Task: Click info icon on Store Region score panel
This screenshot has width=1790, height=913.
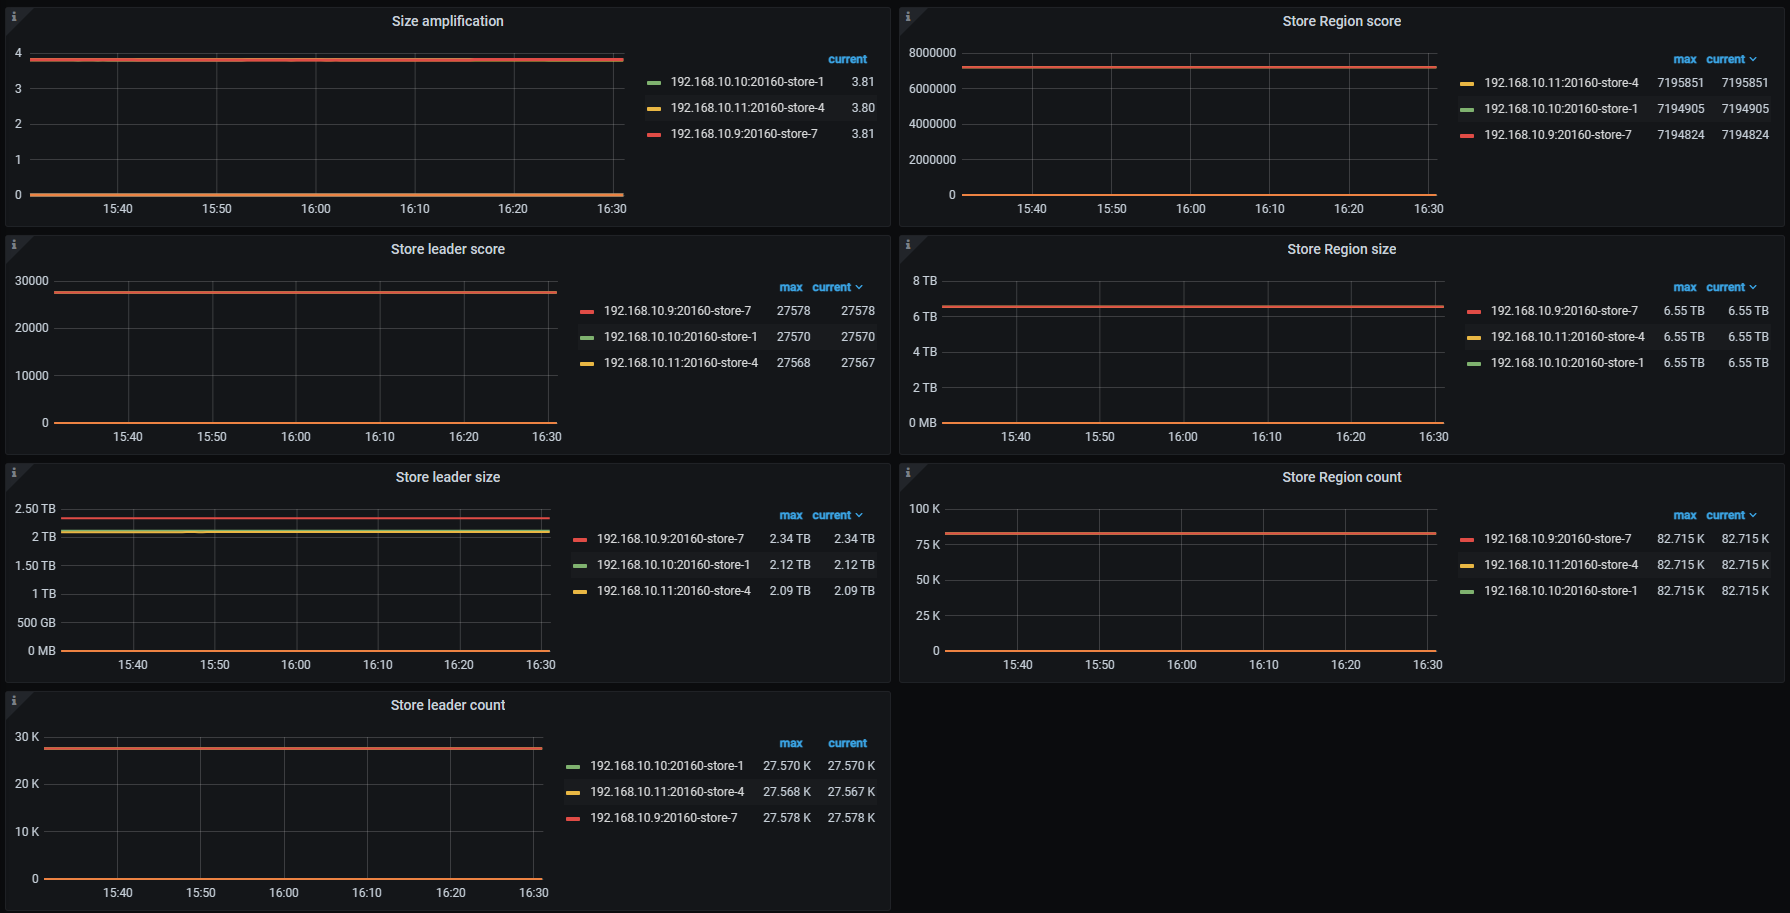Action: point(908,17)
